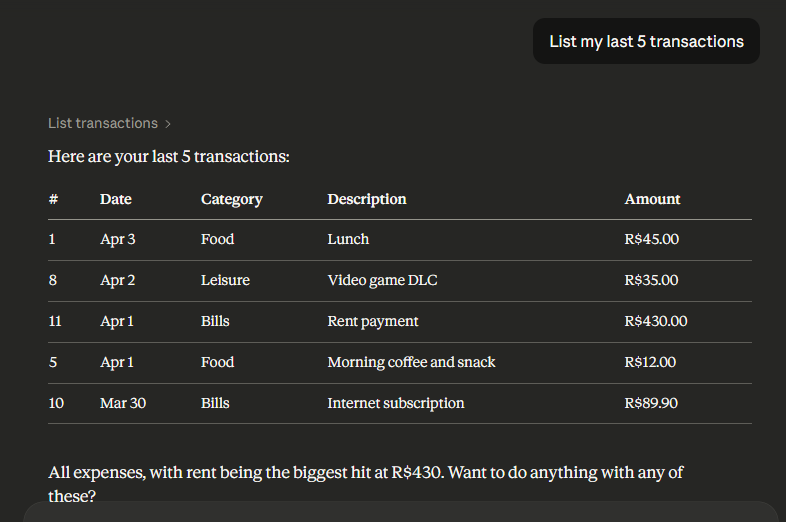Viewport: 786px width, 522px height.
Task: Click the # column header
Action: coord(53,199)
